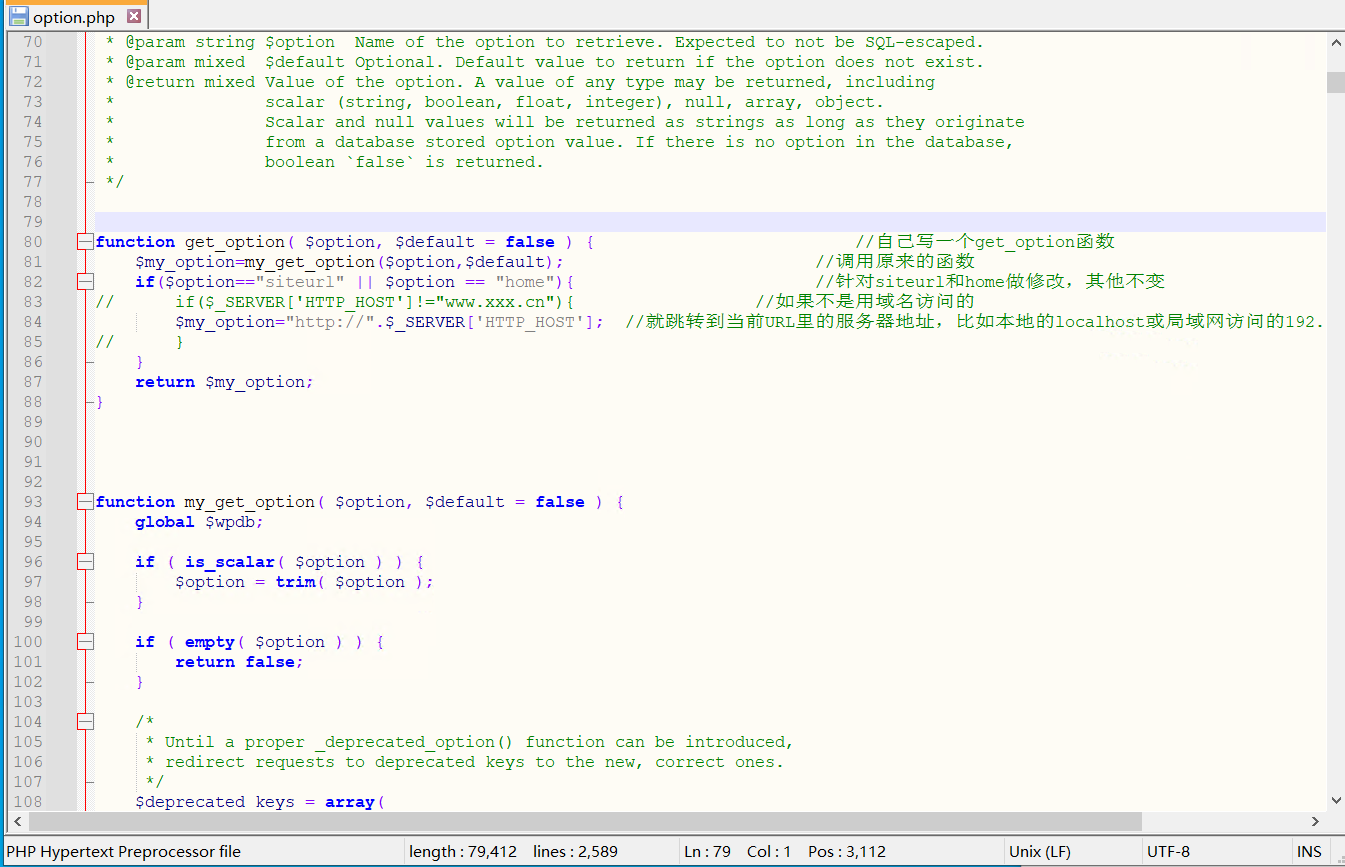Collapse the my_get_option function at line 93
This screenshot has width=1345, height=867.
pyautogui.click(x=85, y=502)
